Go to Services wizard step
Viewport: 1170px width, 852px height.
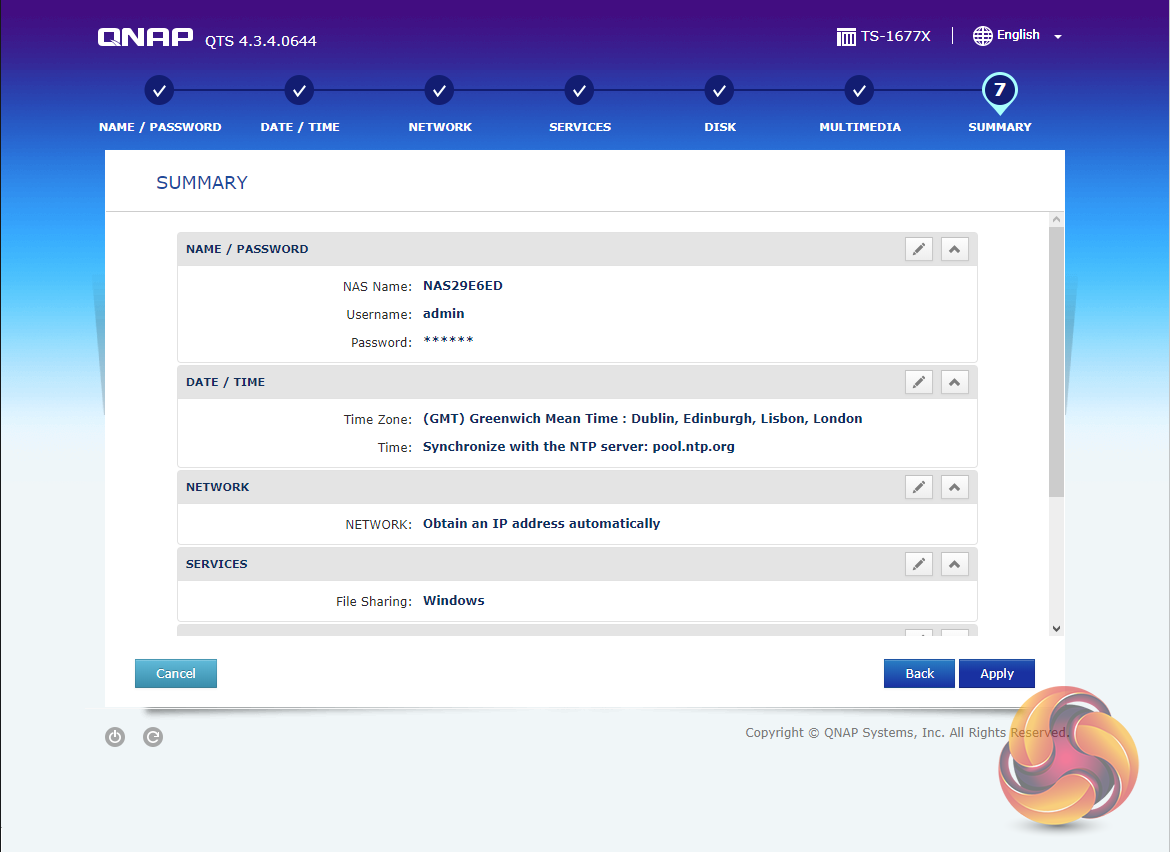(x=579, y=91)
